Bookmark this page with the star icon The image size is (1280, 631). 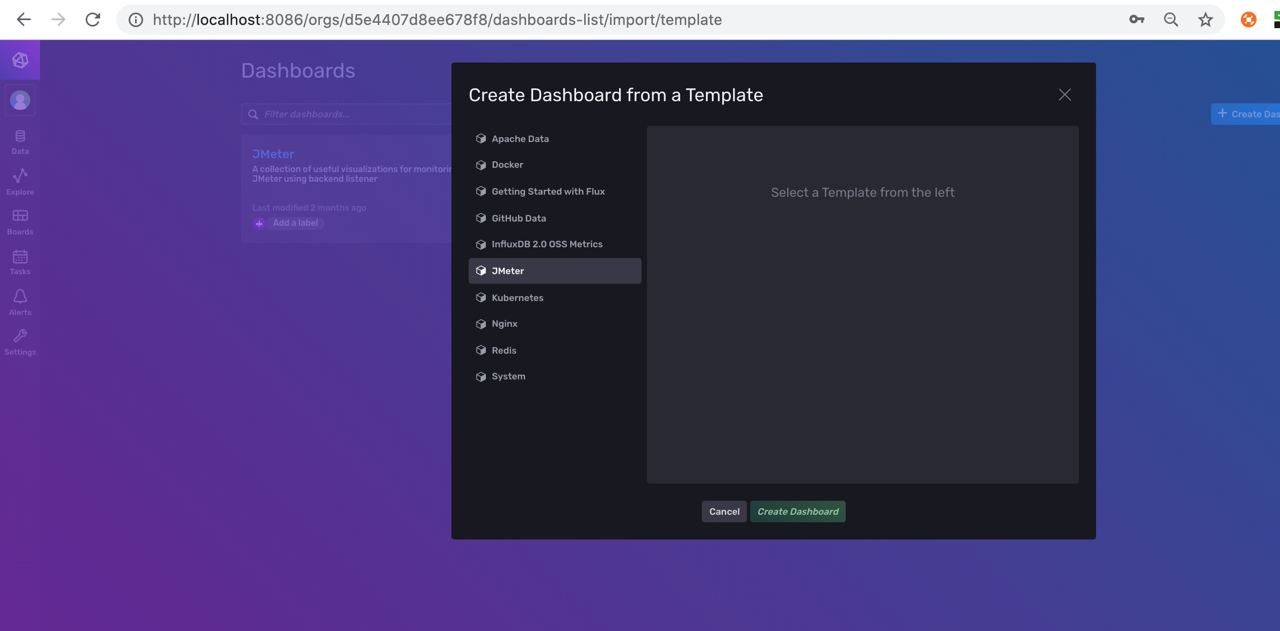coord(1205,19)
